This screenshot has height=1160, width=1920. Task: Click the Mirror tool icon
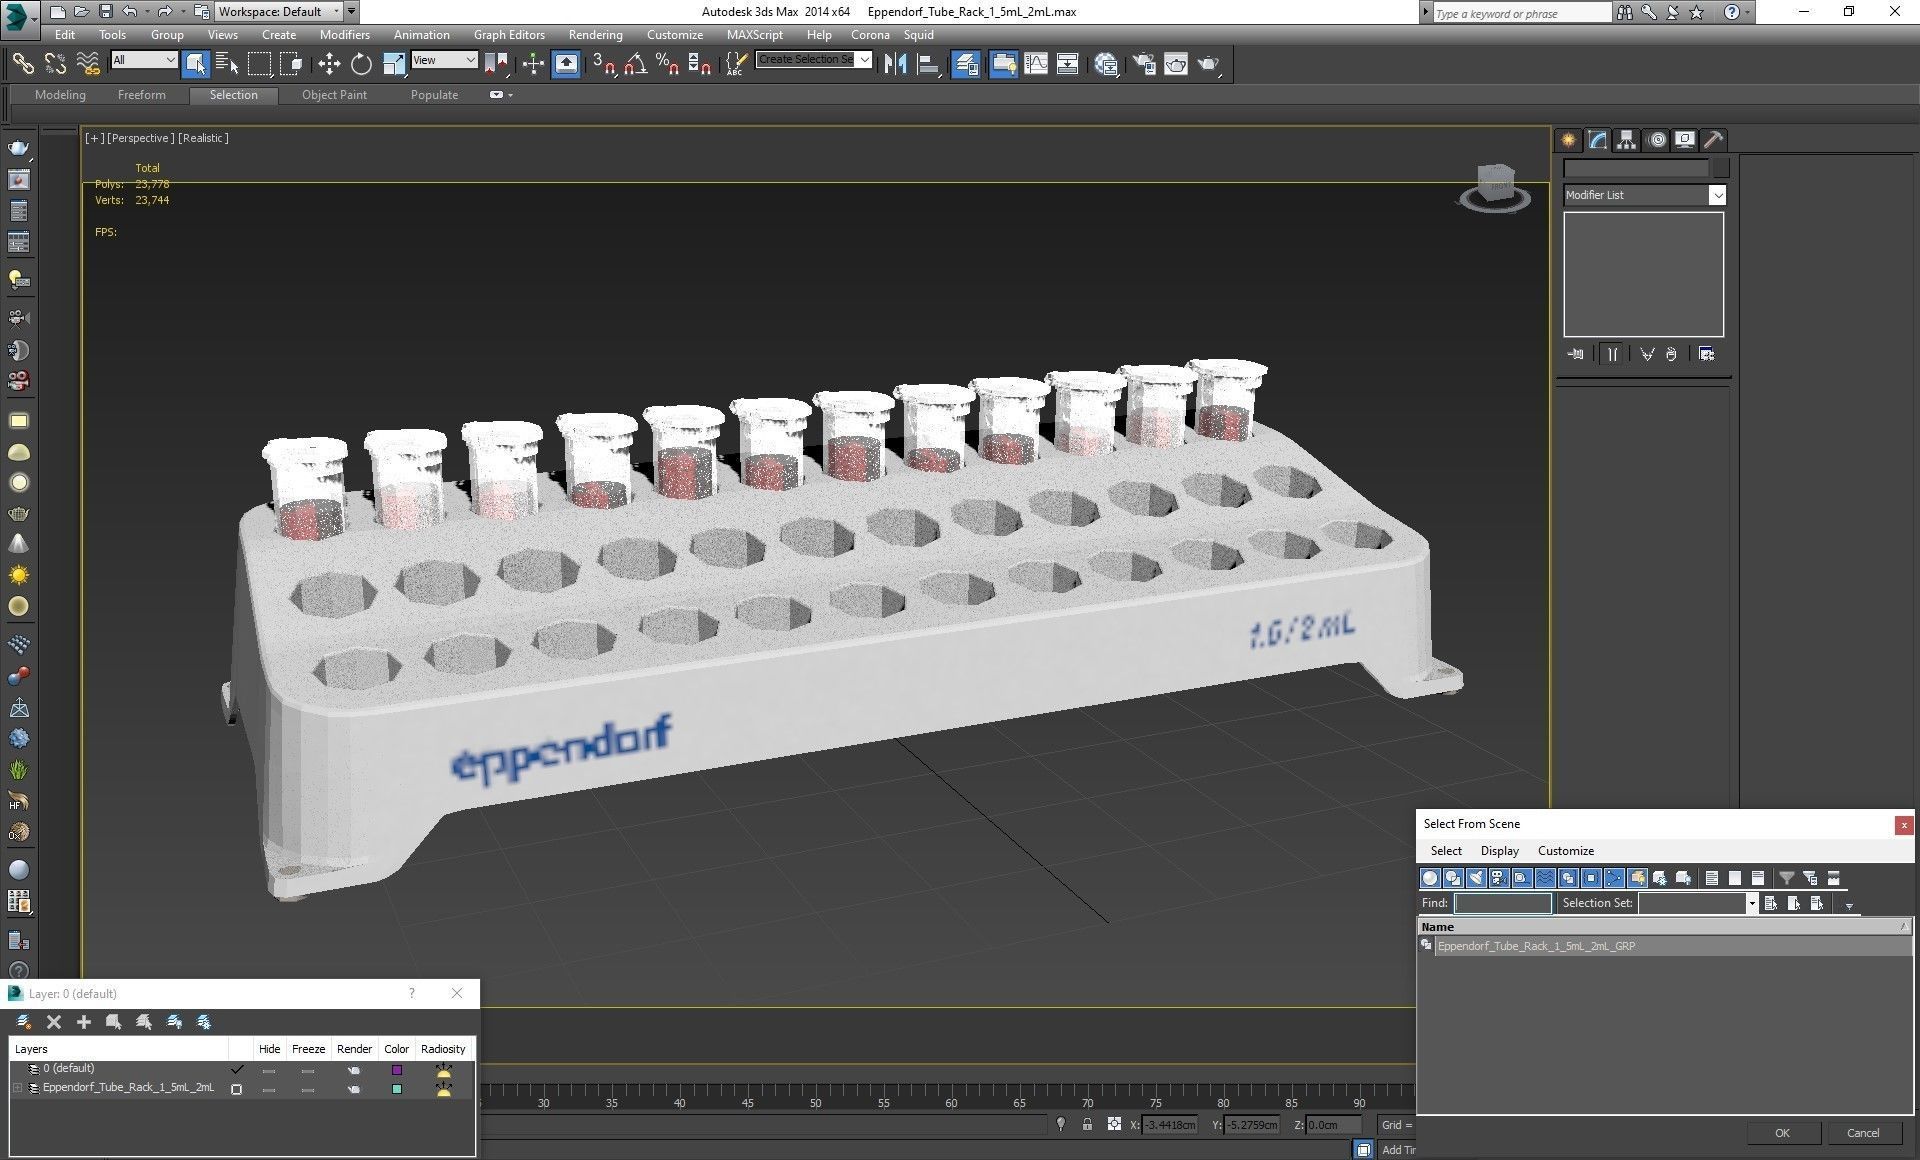[896, 64]
